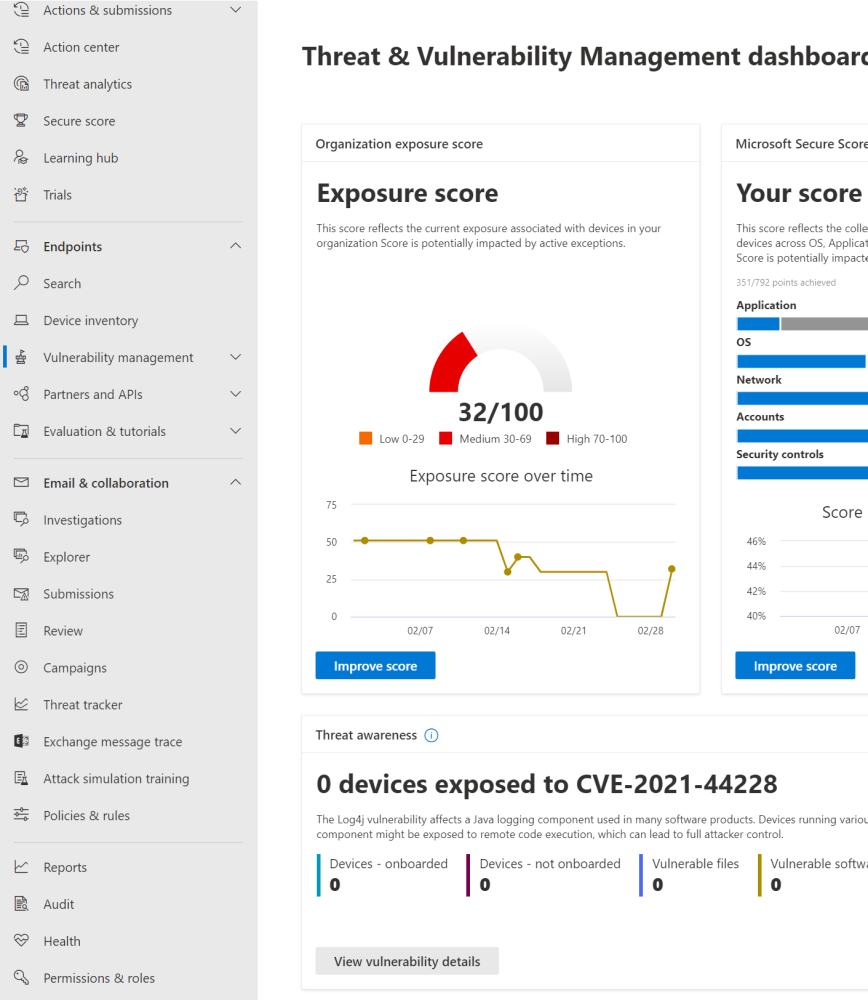Click View vulnerability details
Viewport: 868px width, 1000px height.
click(x=406, y=960)
